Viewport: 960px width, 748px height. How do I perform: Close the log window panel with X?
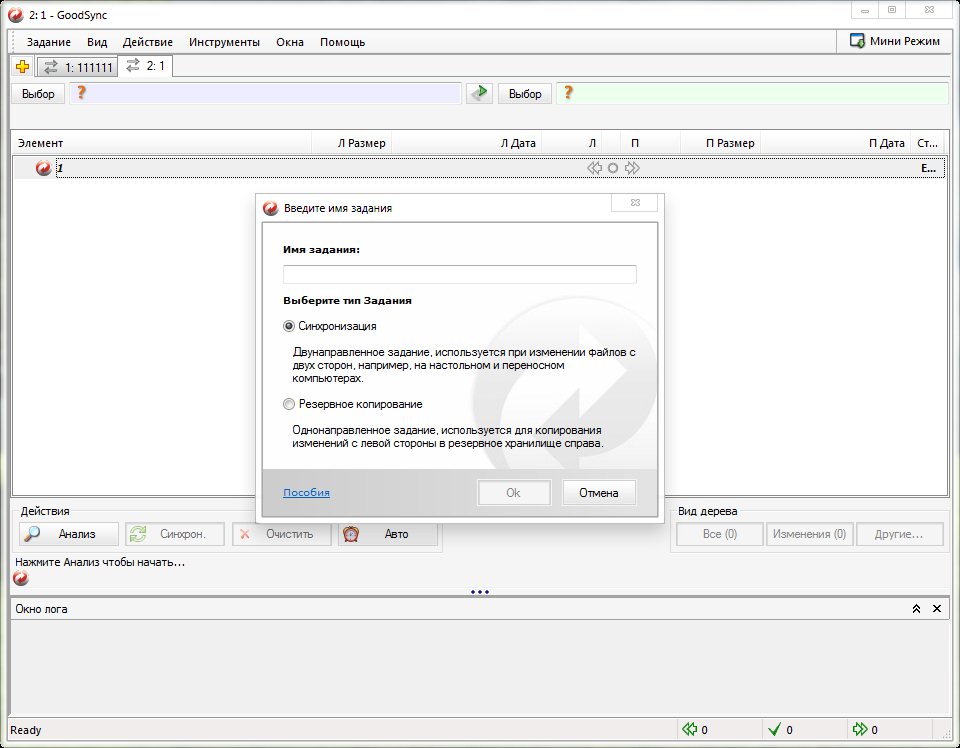click(x=937, y=609)
